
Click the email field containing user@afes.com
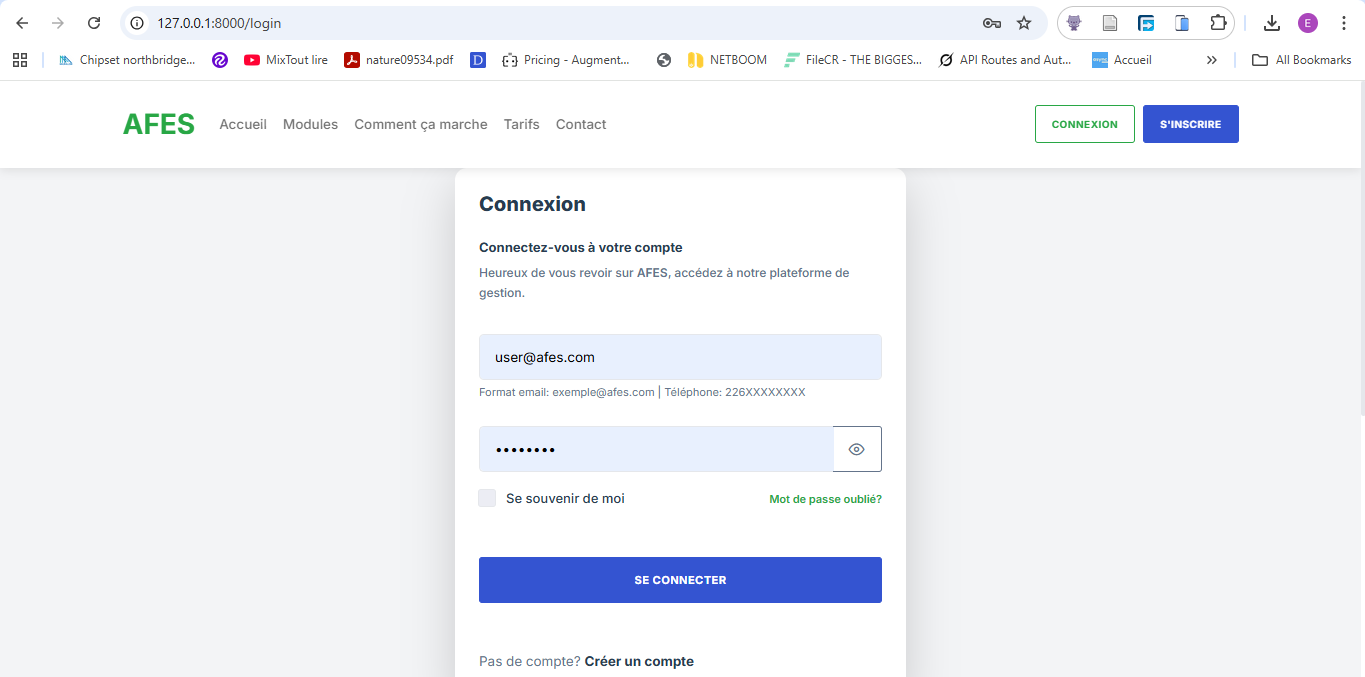coord(680,357)
